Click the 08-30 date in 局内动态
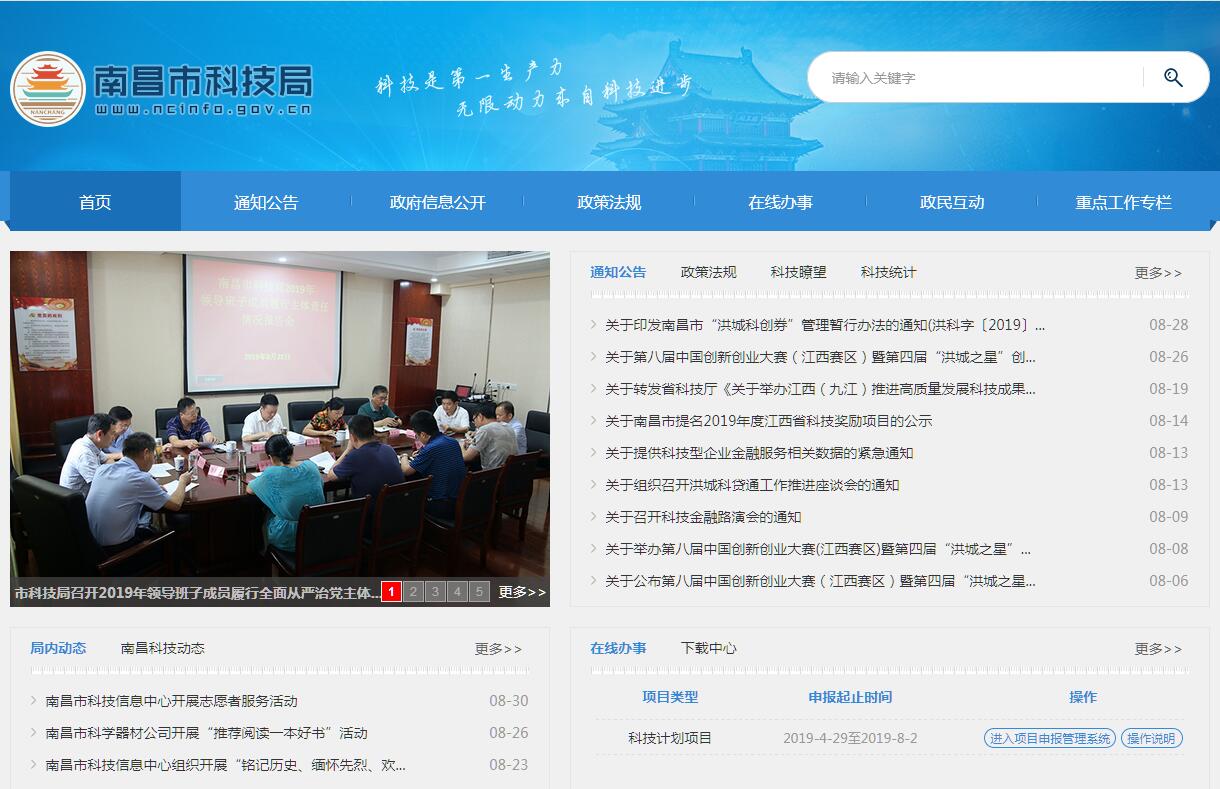The width and height of the screenshot is (1220, 789). (509, 701)
